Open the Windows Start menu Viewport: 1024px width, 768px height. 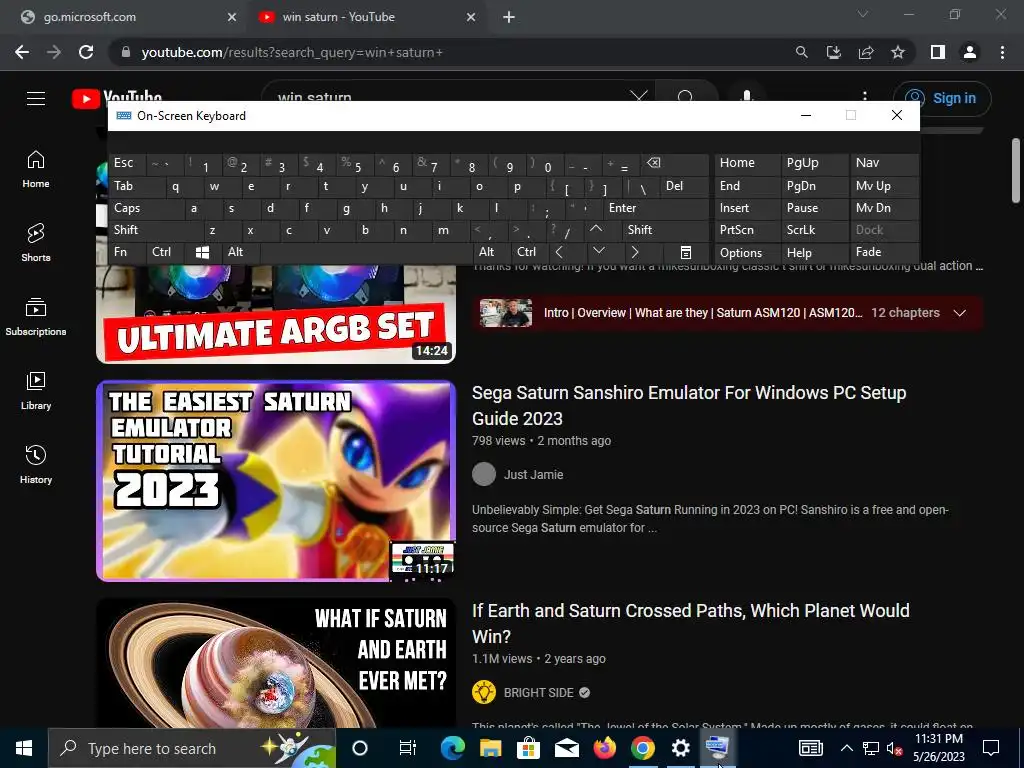[x=24, y=748]
